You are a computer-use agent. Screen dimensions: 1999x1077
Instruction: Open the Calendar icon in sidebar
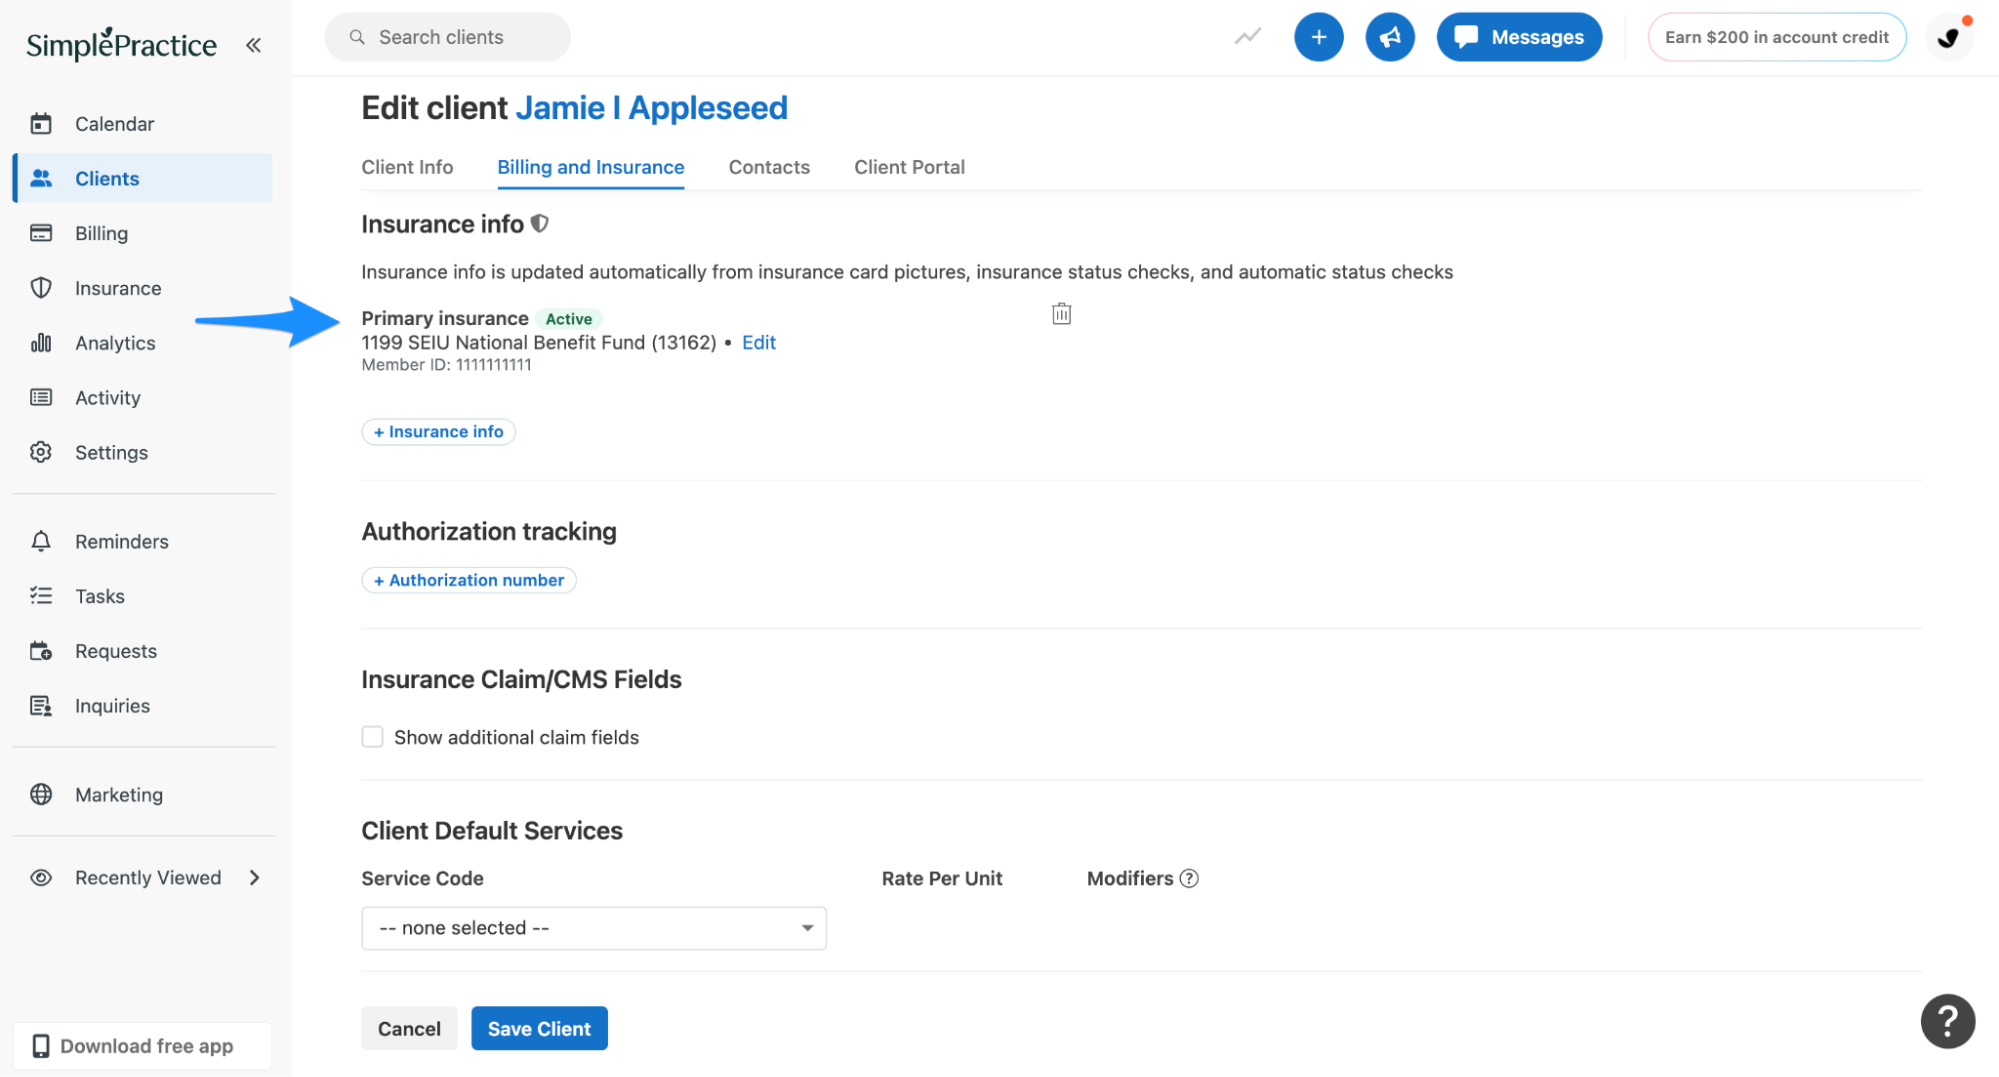click(41, 124)
